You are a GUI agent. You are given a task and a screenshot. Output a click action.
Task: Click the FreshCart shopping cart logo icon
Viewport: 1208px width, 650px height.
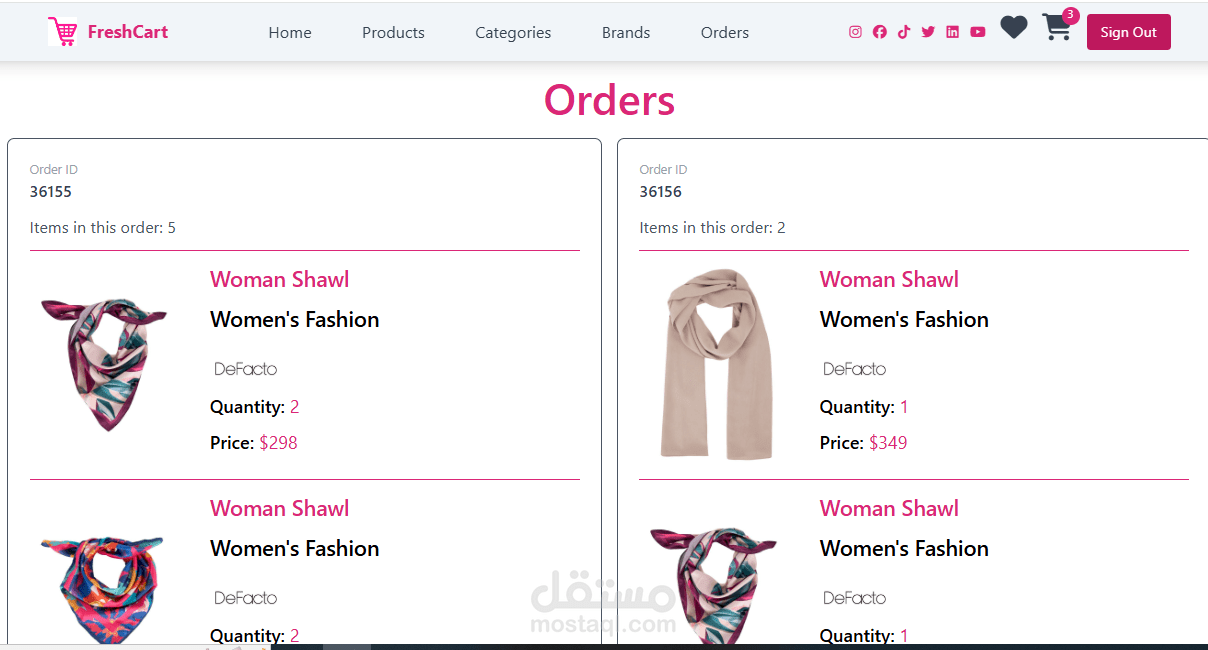pos(62,32)
